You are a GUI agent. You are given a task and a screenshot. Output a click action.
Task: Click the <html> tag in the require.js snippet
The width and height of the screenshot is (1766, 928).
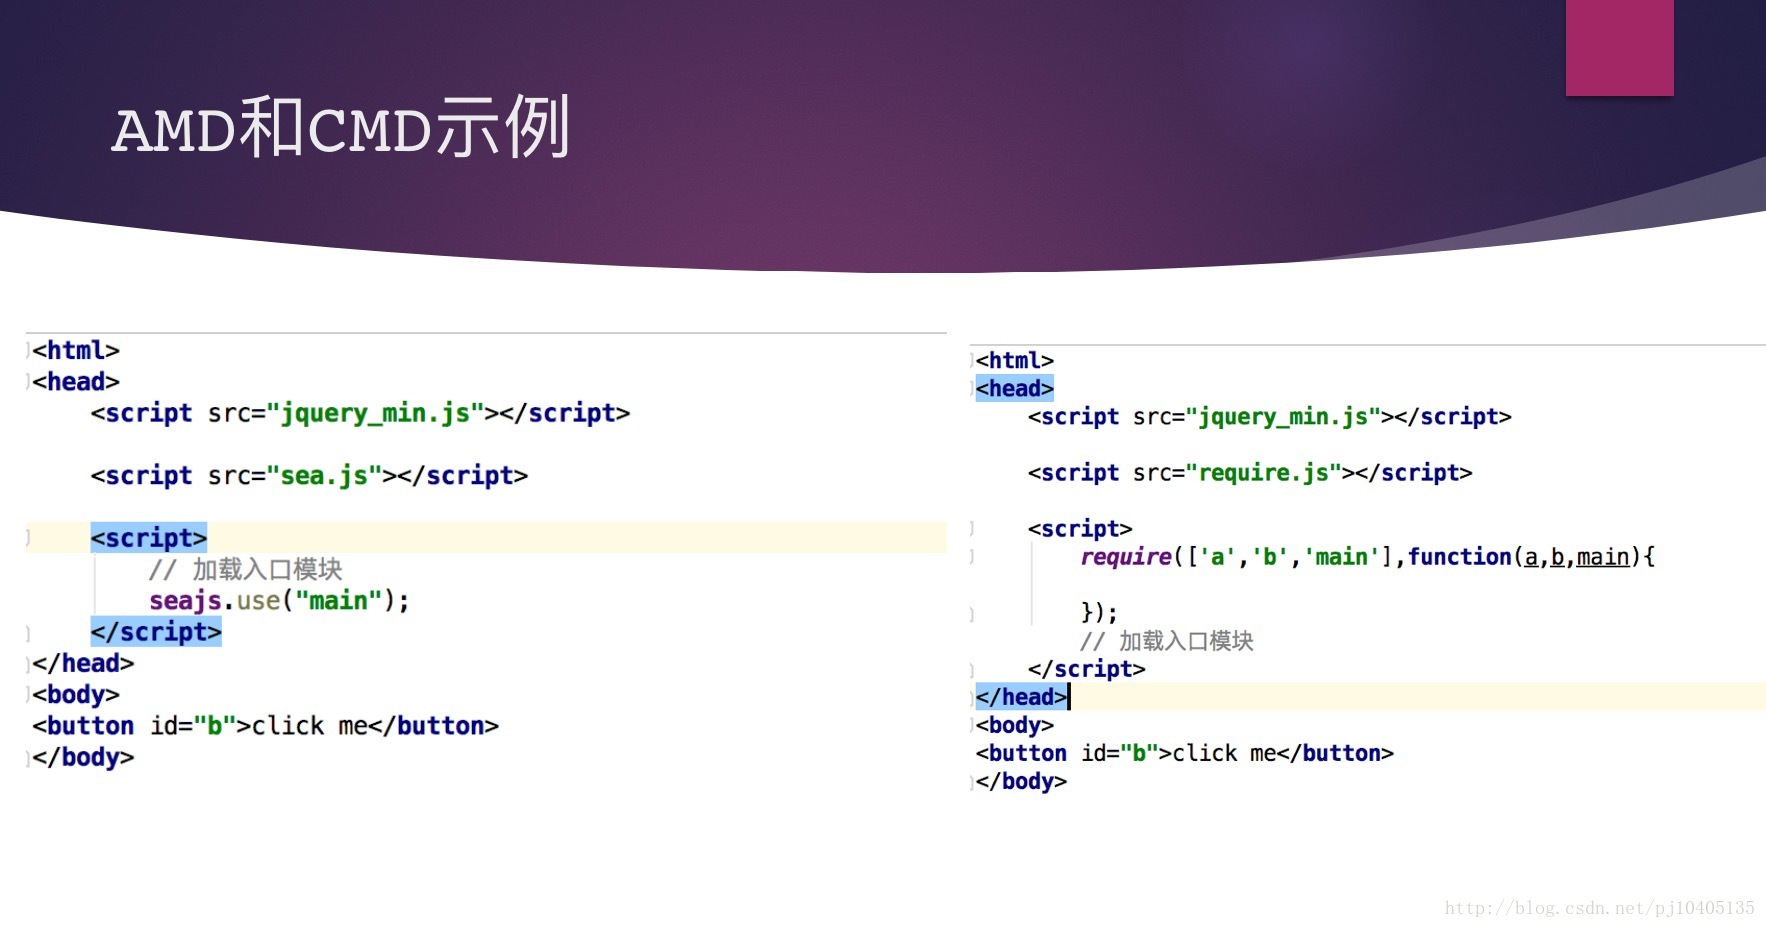[x=1014, y=360]
